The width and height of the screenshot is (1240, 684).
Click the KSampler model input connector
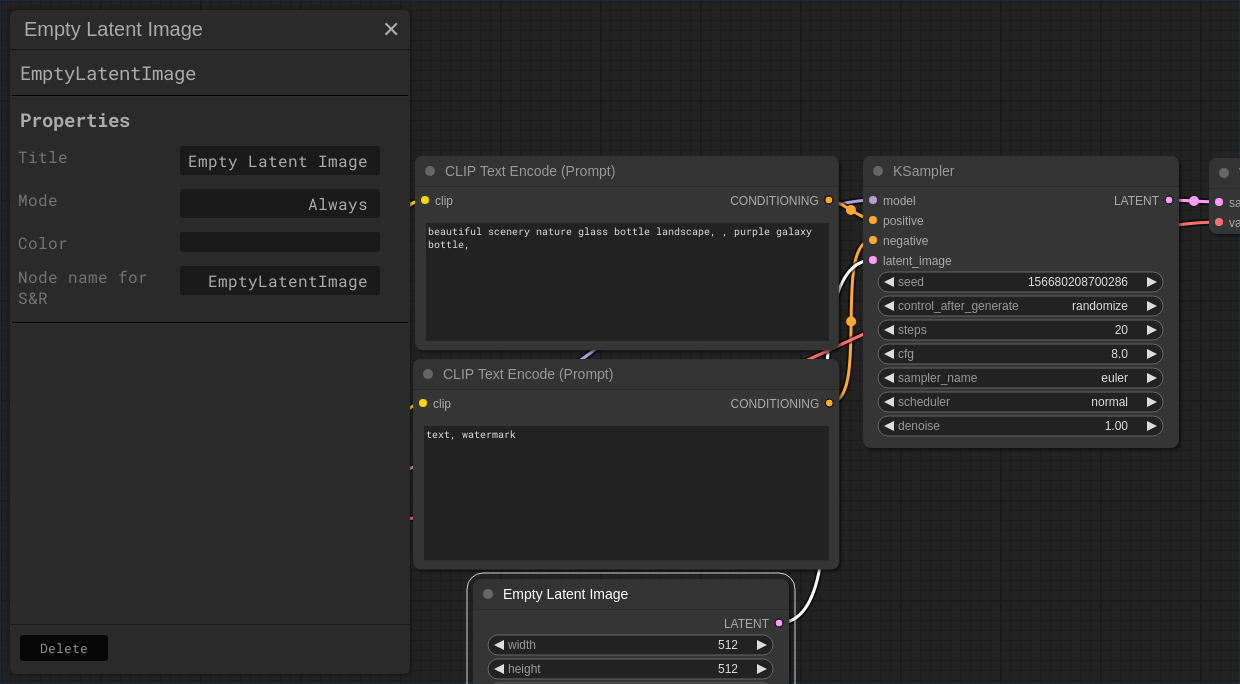[x=873, y=200]
